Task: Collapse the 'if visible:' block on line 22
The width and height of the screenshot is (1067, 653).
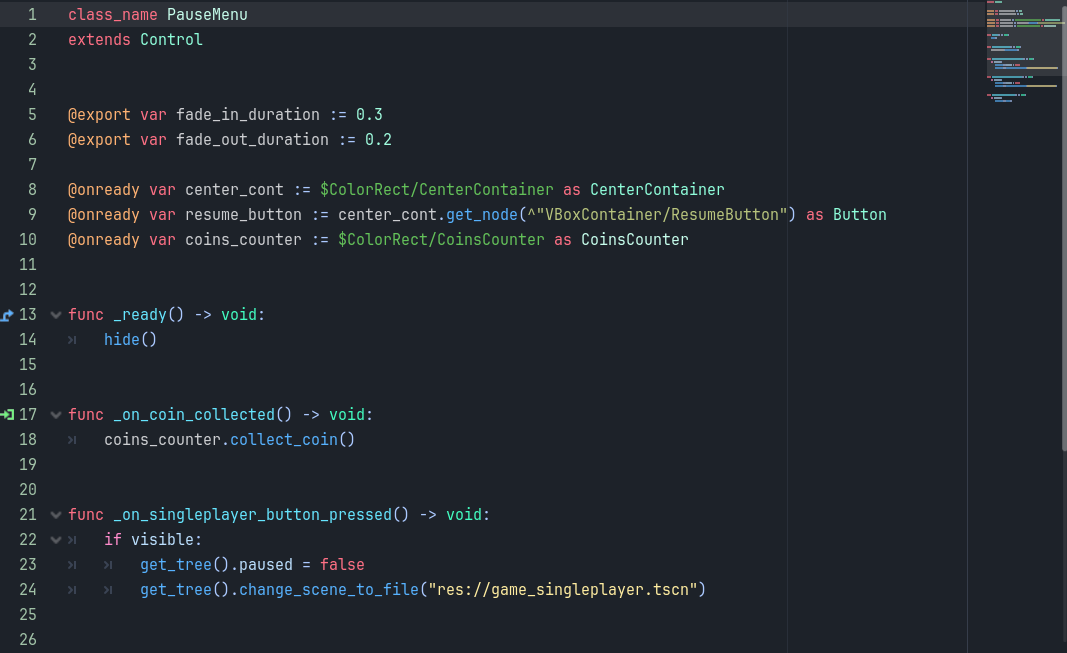Action: click(55, 539)
